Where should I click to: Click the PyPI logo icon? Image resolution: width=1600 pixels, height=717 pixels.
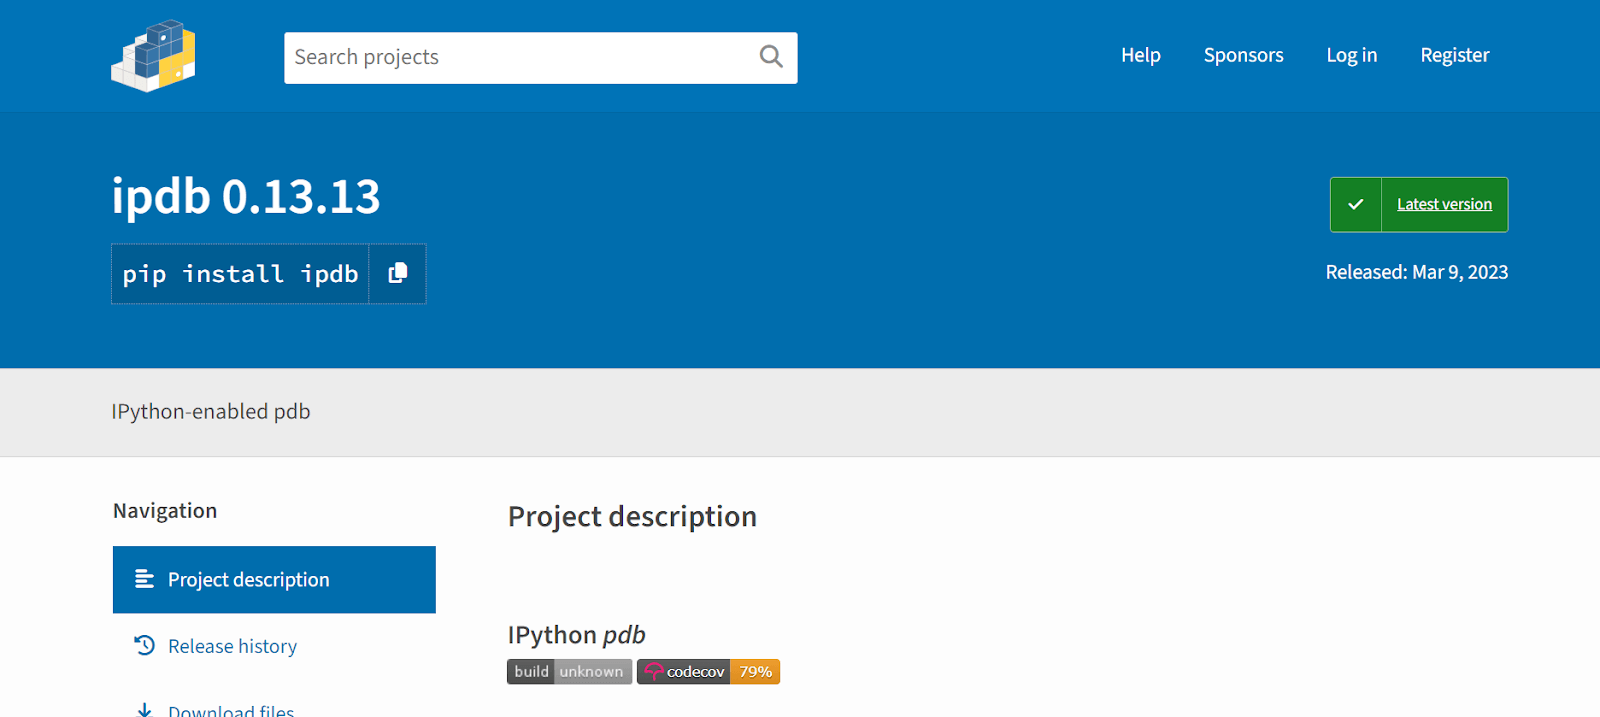click(x=153, y=56)
